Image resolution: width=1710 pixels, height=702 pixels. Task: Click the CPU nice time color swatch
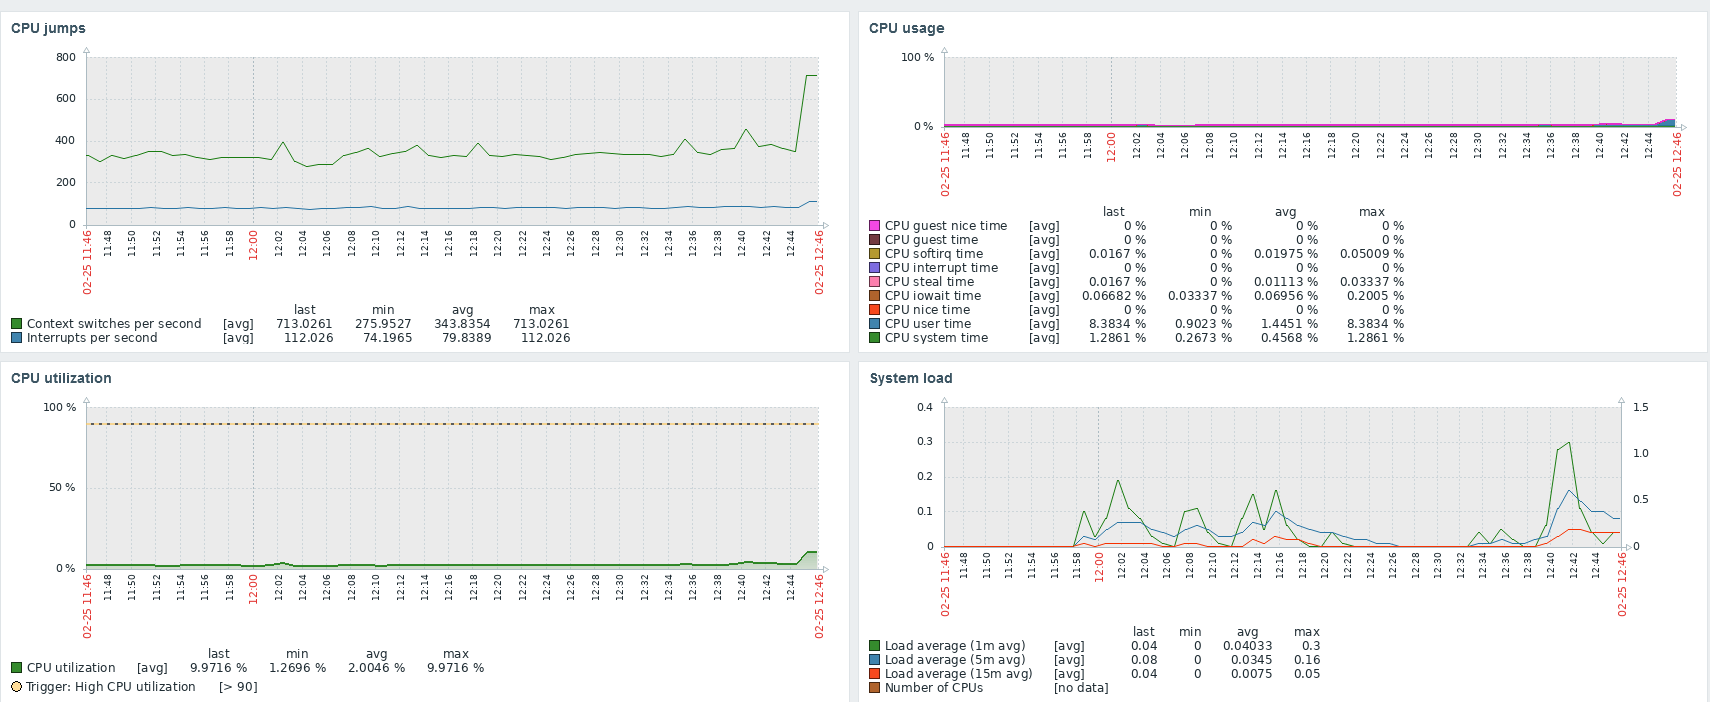[x=875, y=310]
